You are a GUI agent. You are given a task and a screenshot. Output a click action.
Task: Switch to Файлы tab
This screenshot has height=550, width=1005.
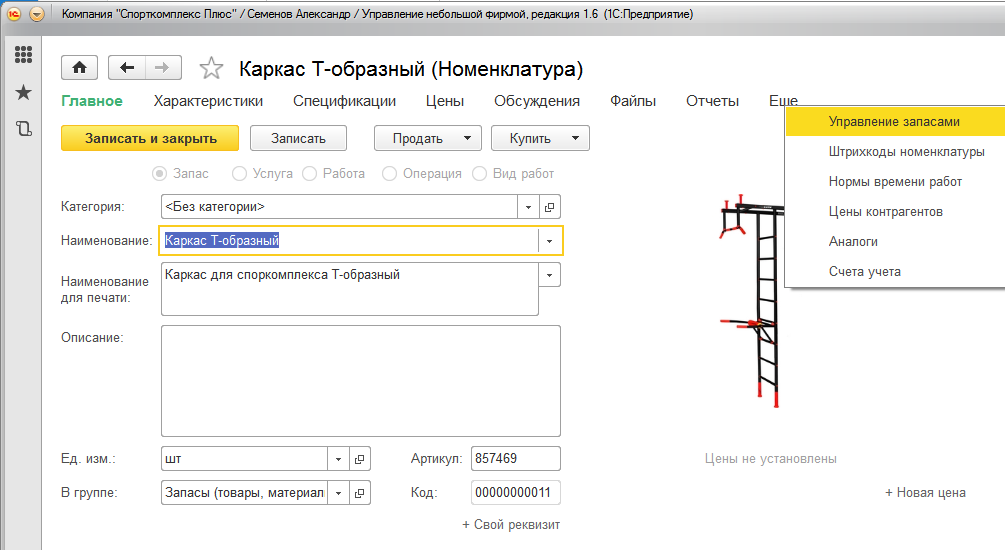(x=633, y=101)
